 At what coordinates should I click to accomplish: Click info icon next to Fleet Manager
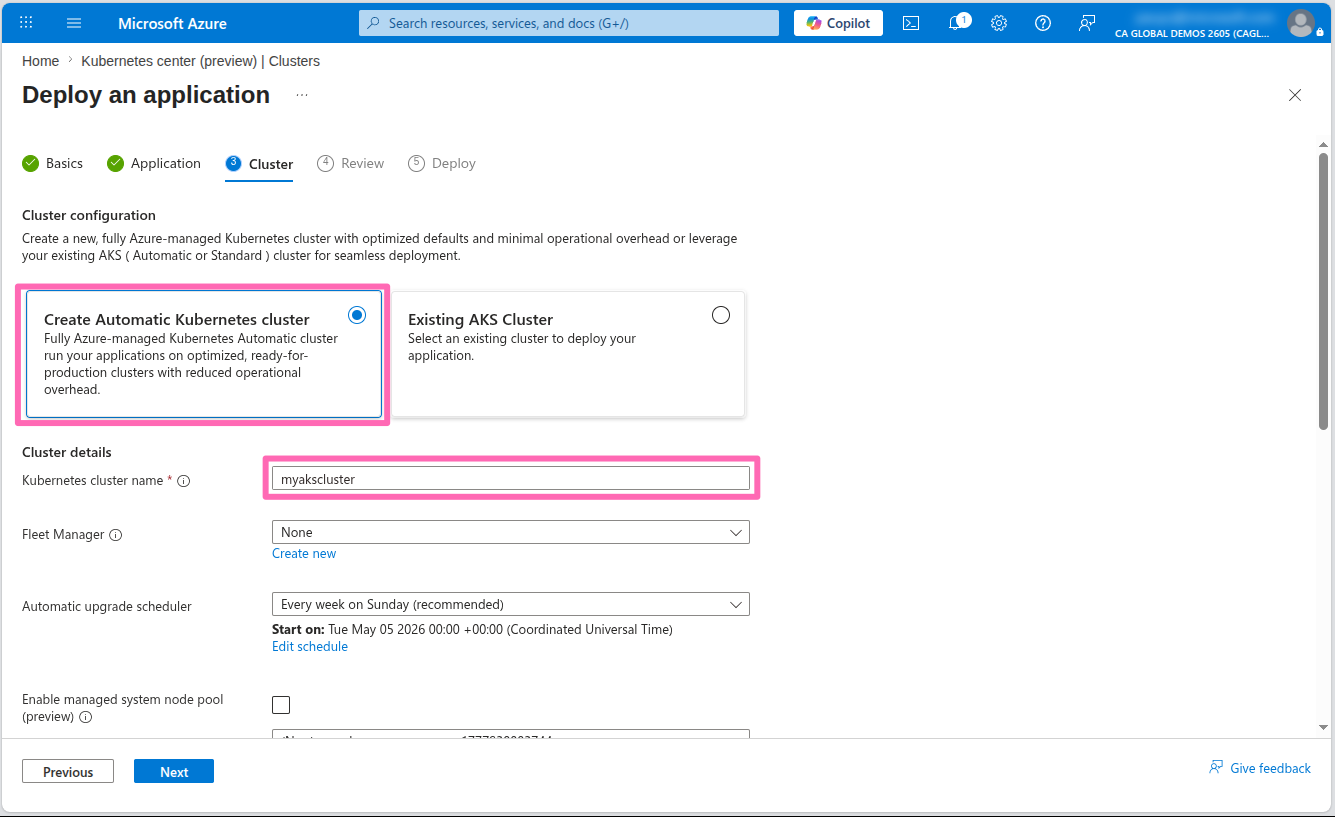click(x=115, y=535)
